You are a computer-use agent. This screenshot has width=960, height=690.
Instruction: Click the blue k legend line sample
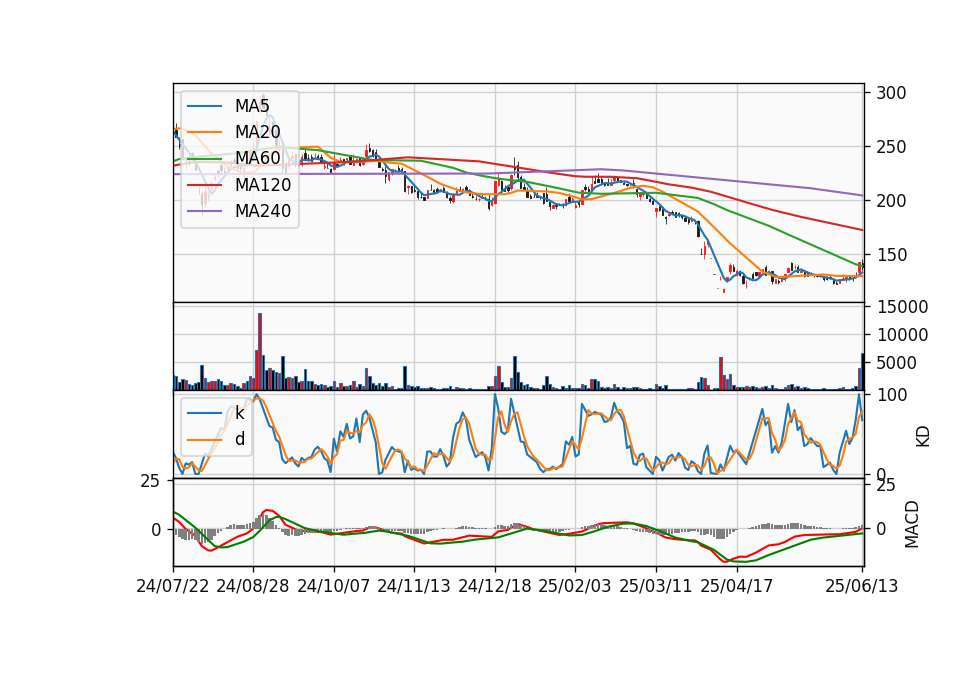click(204, 413)
